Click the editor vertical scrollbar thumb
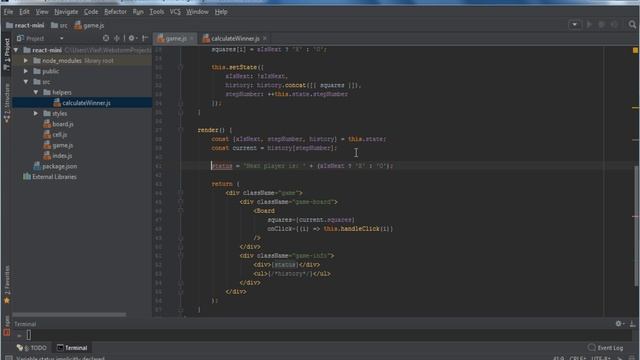Image resolution: width=640 pixels, height=360 pixels. coord(637,227)
